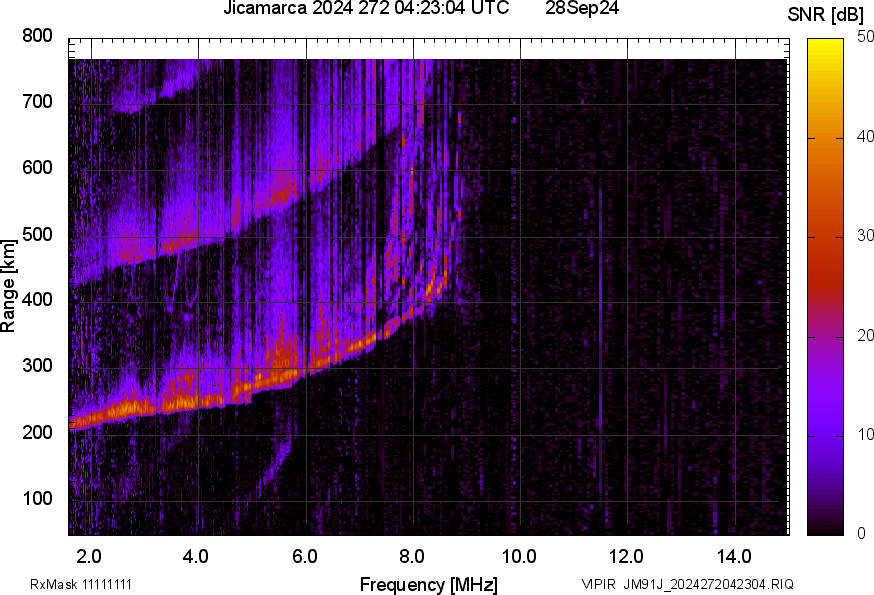Image resolution: width=874 pixels, height=595 pixels.
Task: Click the Frequency [MHz] axis label
Action: tap(428, 584)
